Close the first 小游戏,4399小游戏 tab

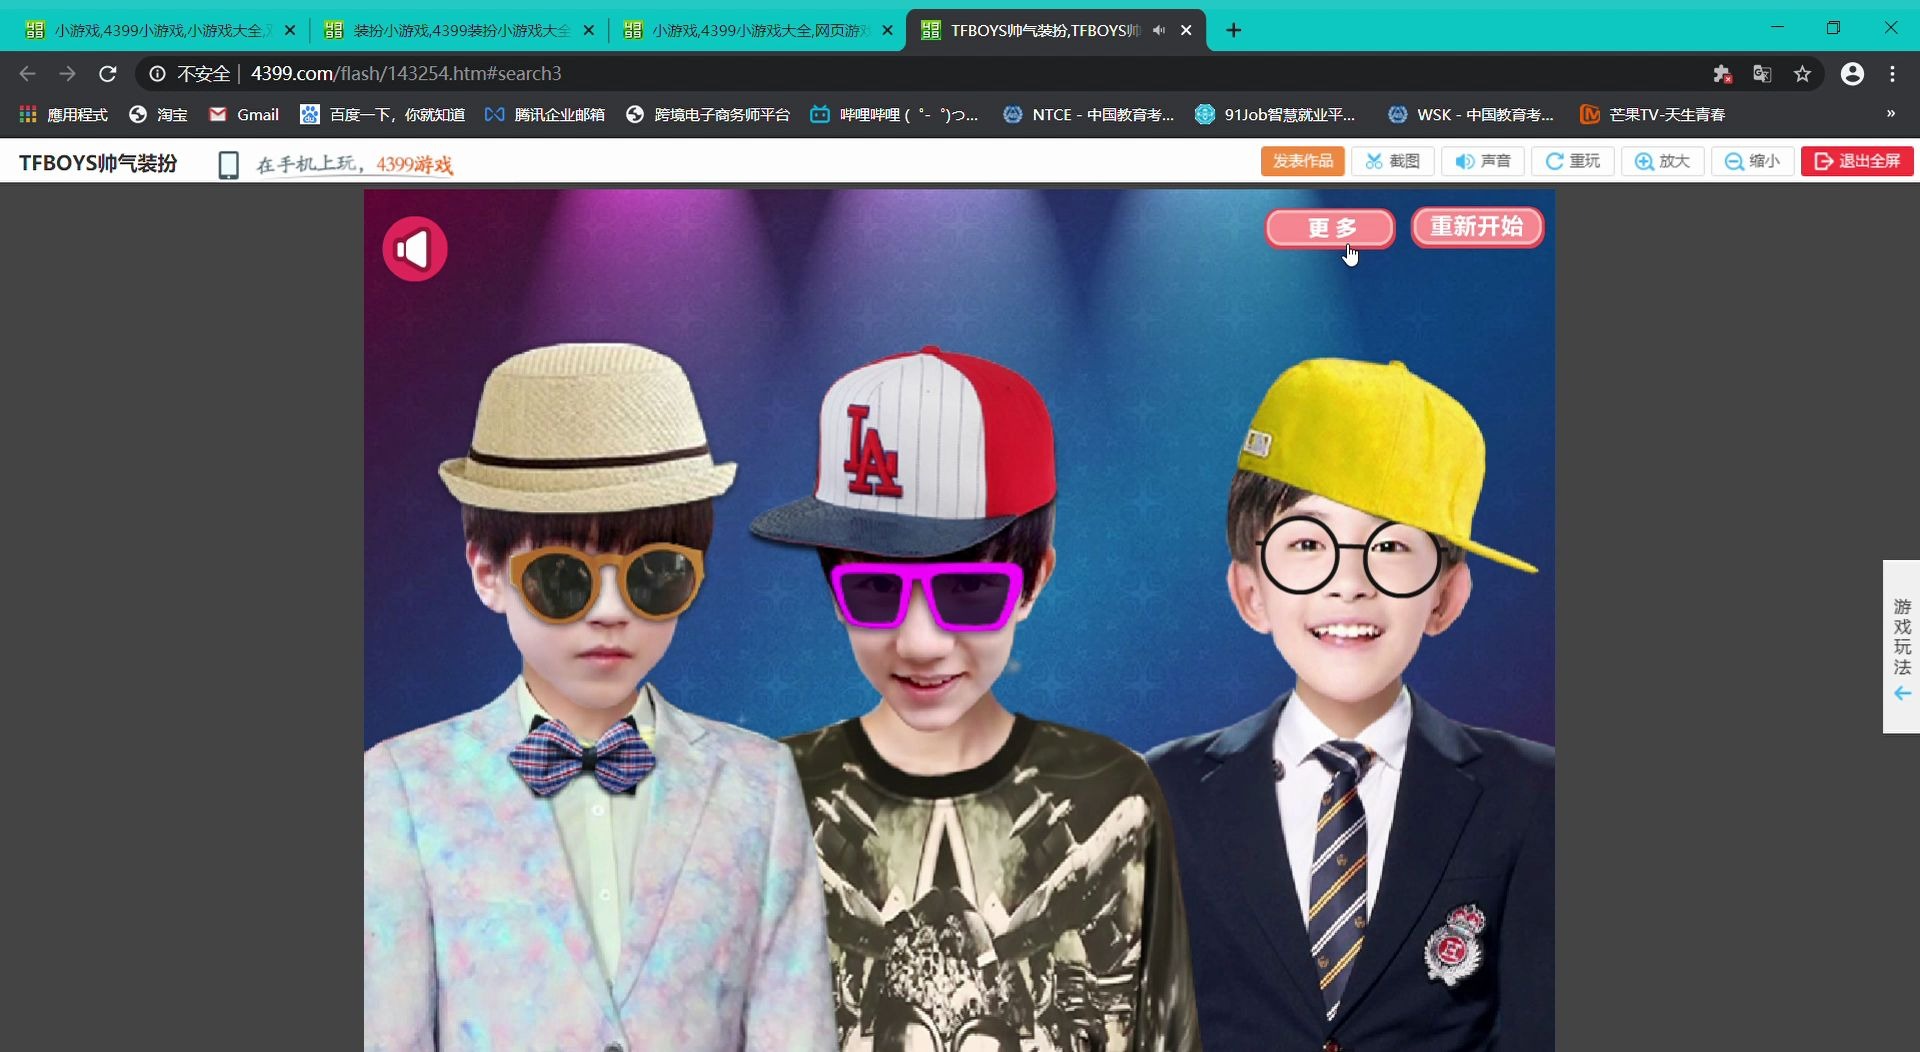[x=290, y=30]
